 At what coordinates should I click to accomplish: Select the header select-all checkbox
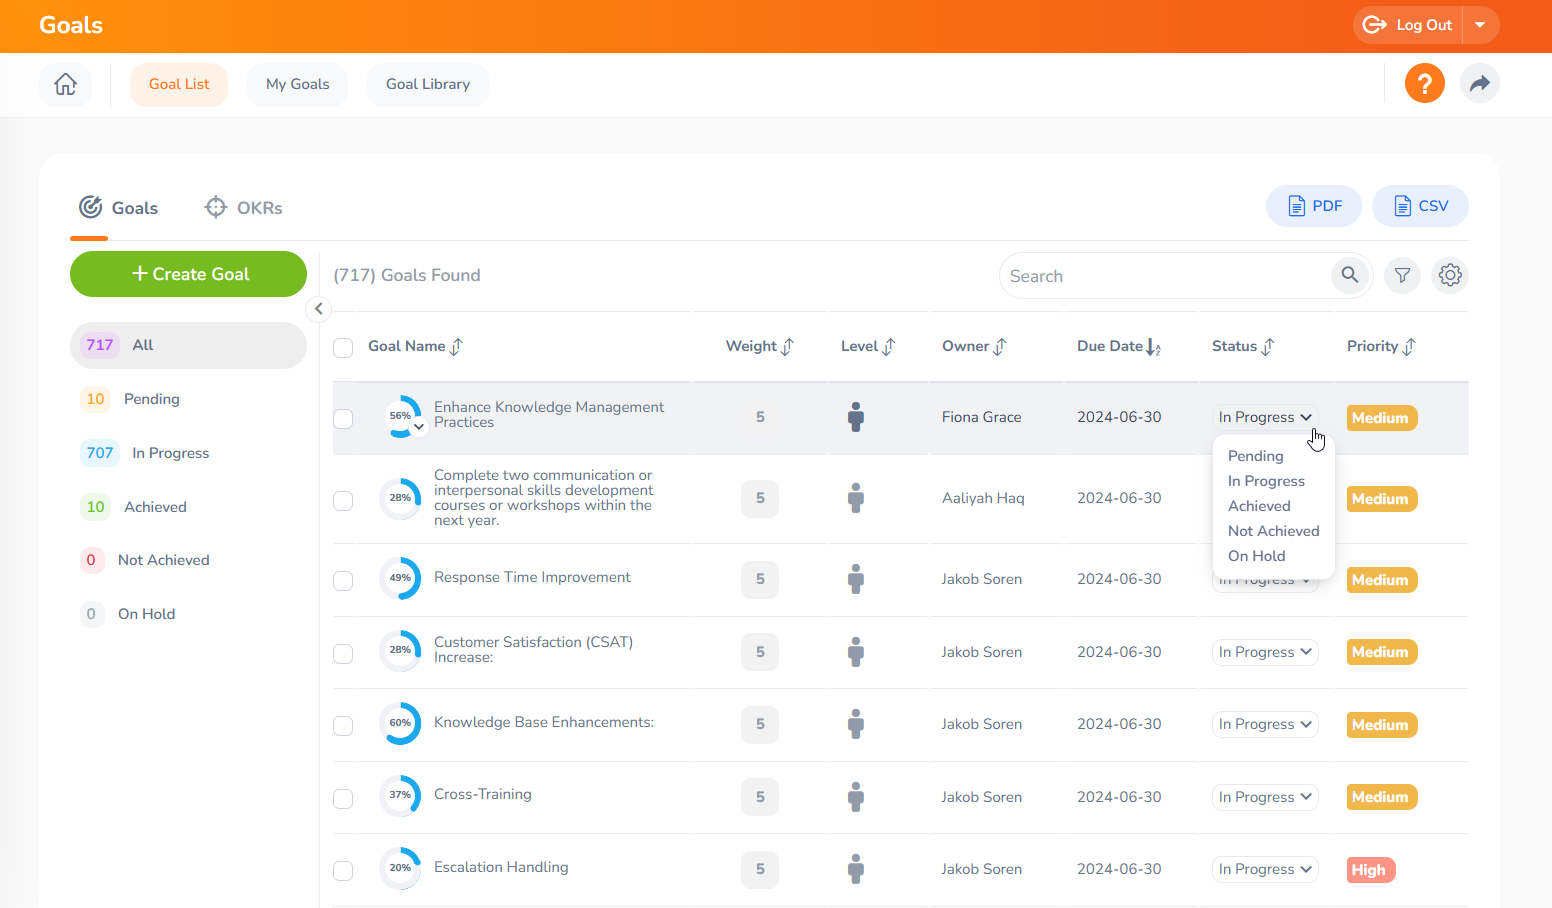(343, 348)
